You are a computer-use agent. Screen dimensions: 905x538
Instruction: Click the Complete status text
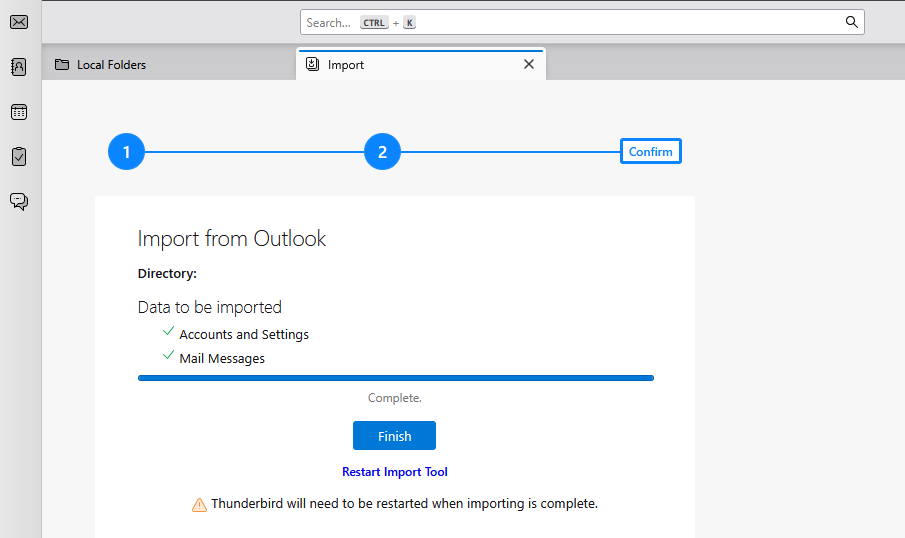pyautogui.click(x=395, y=398)
